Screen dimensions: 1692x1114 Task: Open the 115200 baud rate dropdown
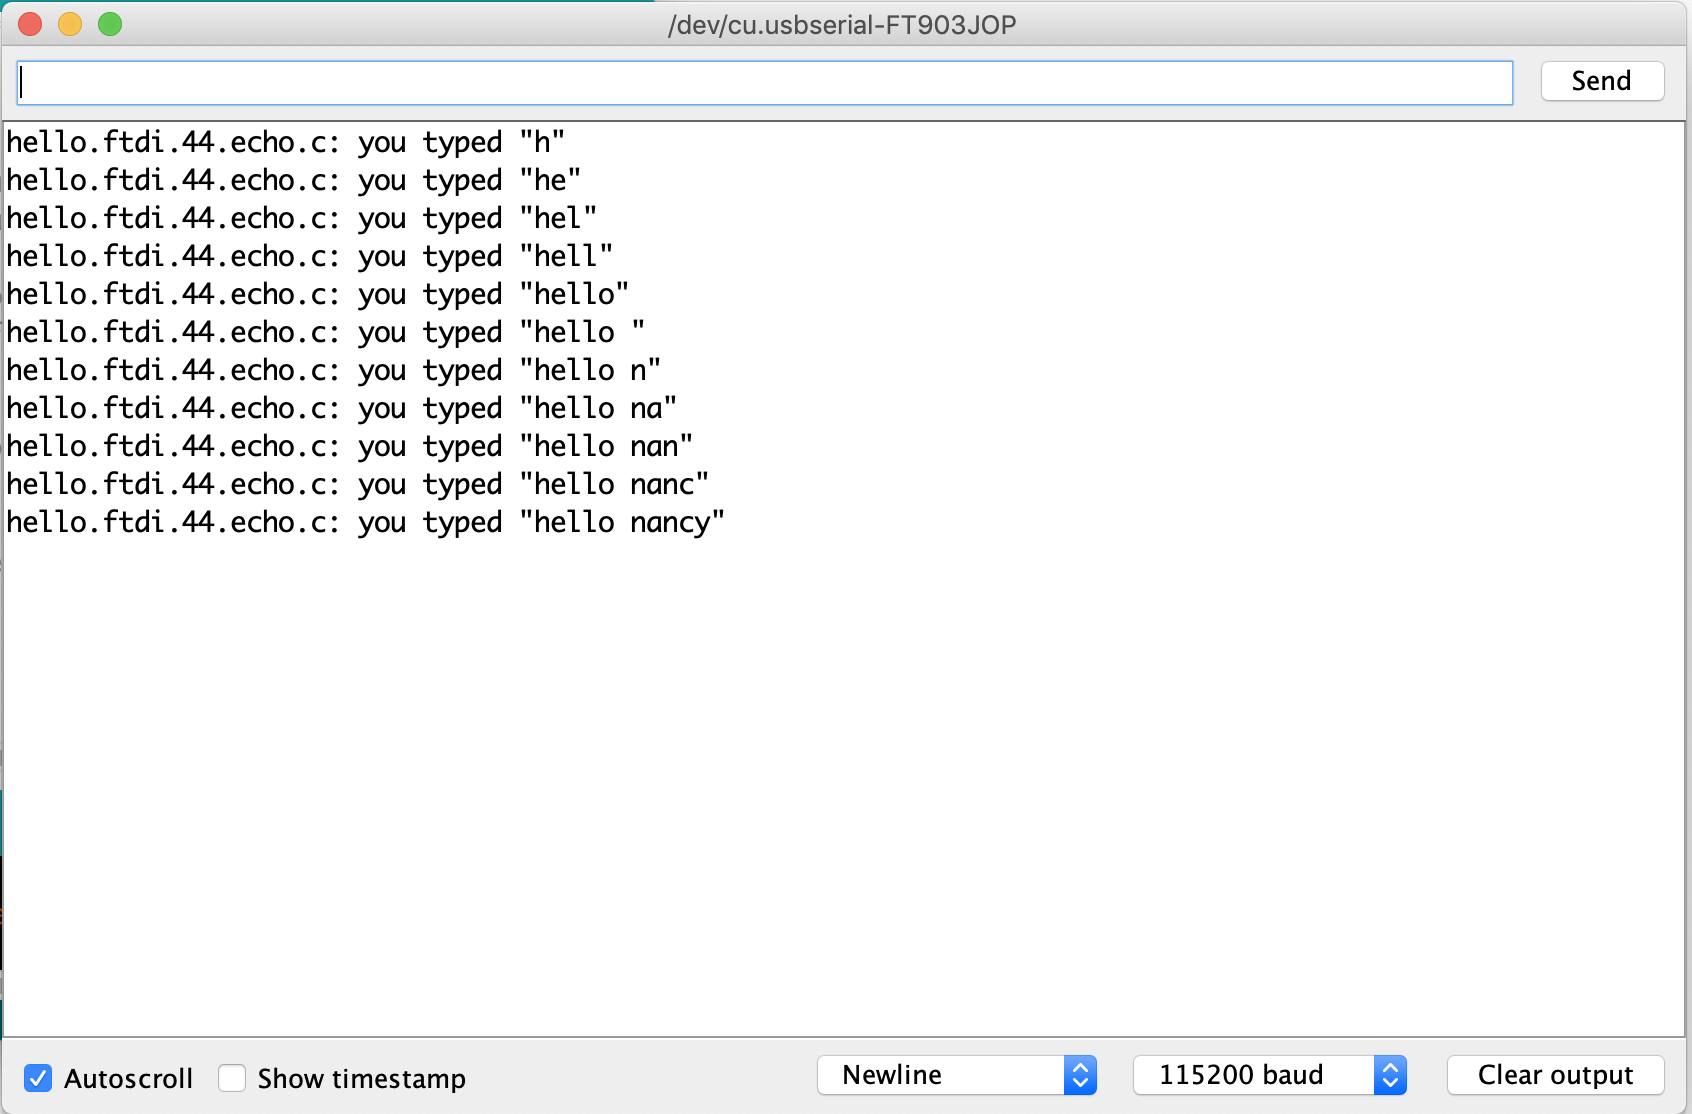(1270, 1075)
